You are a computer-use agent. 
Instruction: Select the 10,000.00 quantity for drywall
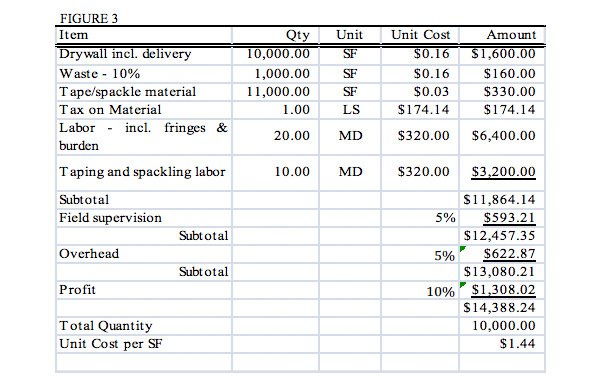pos(276,54)
